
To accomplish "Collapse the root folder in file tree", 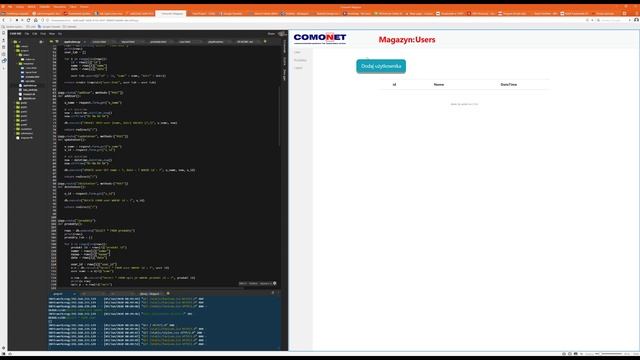I will point(15,42).
